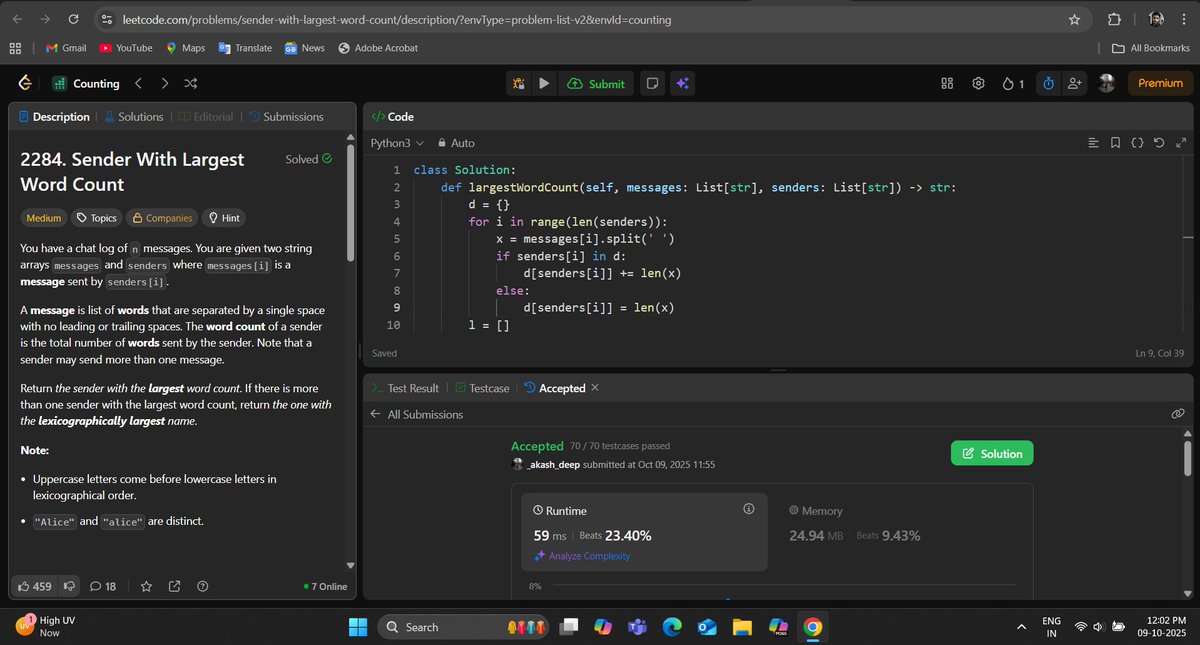Open the question-mark feedback icon
The width and height of the screenshot is (1200, 645).
[x=203, y=586]
